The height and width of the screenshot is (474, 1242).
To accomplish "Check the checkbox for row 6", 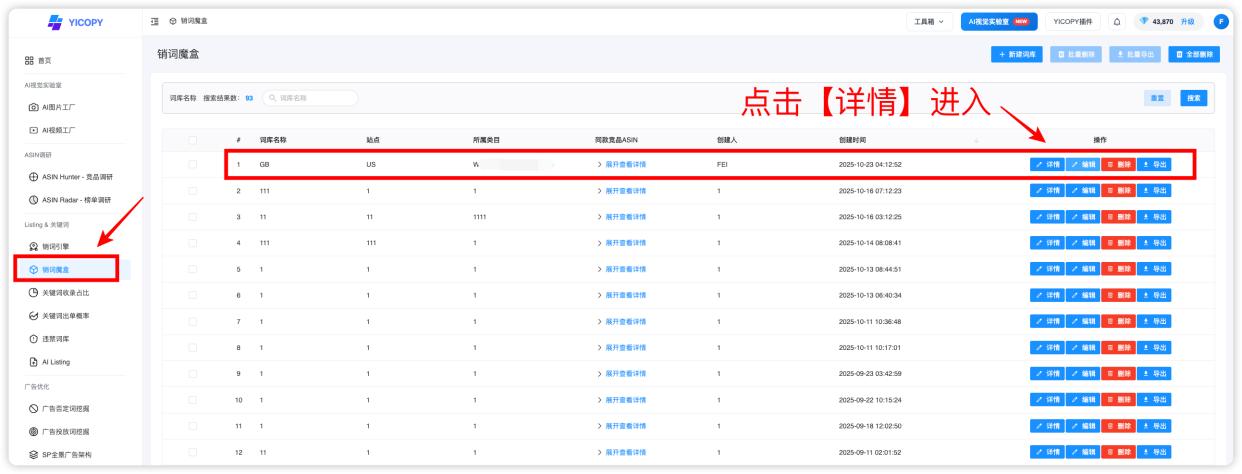I will pyautogui.click(x=192, y=295).
